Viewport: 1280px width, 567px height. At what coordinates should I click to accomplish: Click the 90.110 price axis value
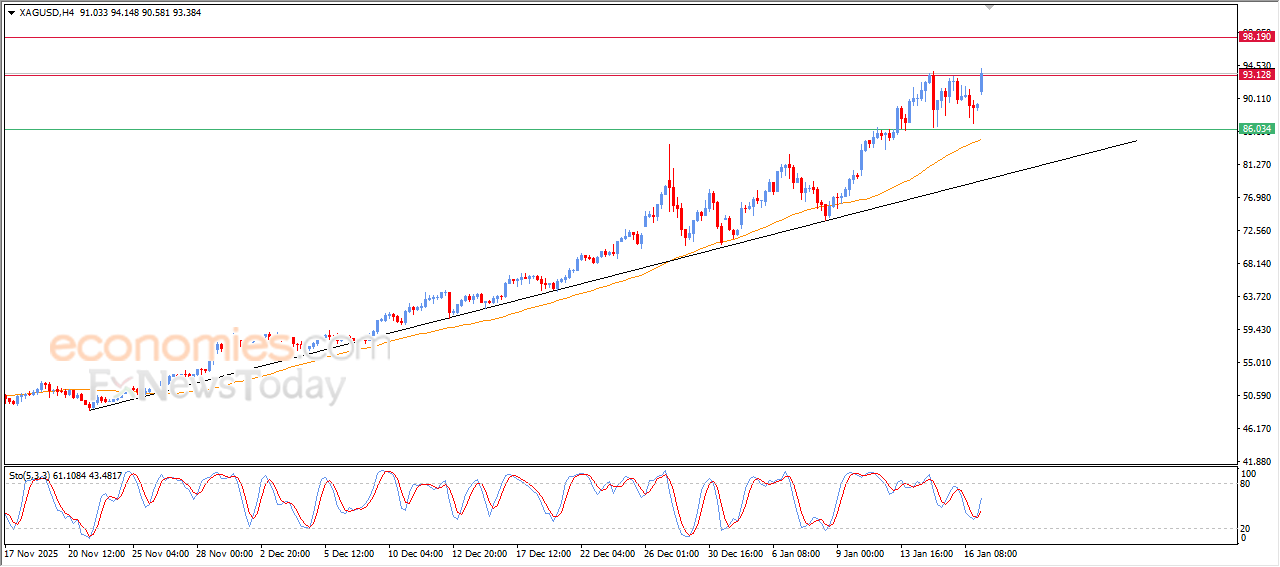coord(1254,98)
